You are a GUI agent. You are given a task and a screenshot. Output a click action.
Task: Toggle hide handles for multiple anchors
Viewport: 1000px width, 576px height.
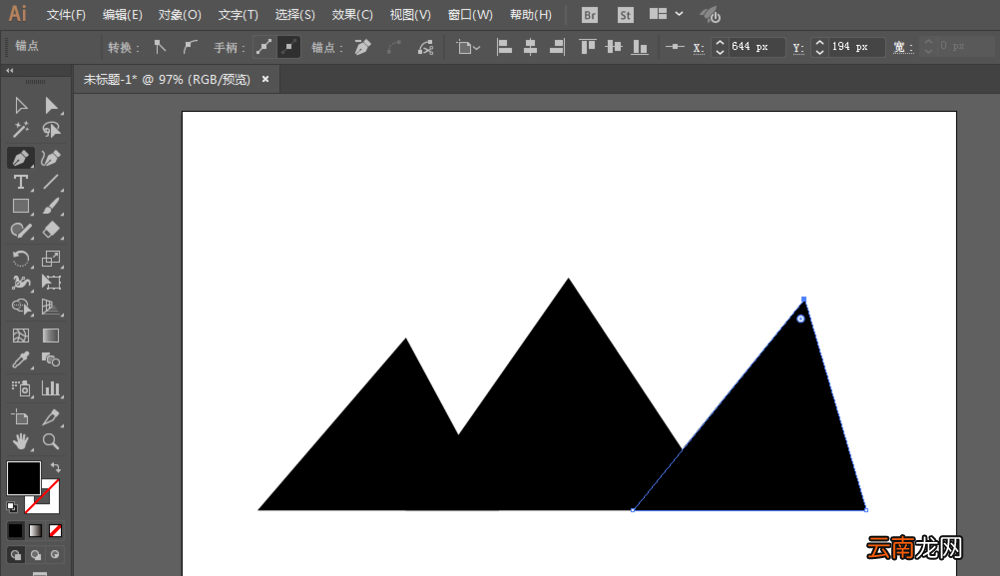[x=289, y=47]
